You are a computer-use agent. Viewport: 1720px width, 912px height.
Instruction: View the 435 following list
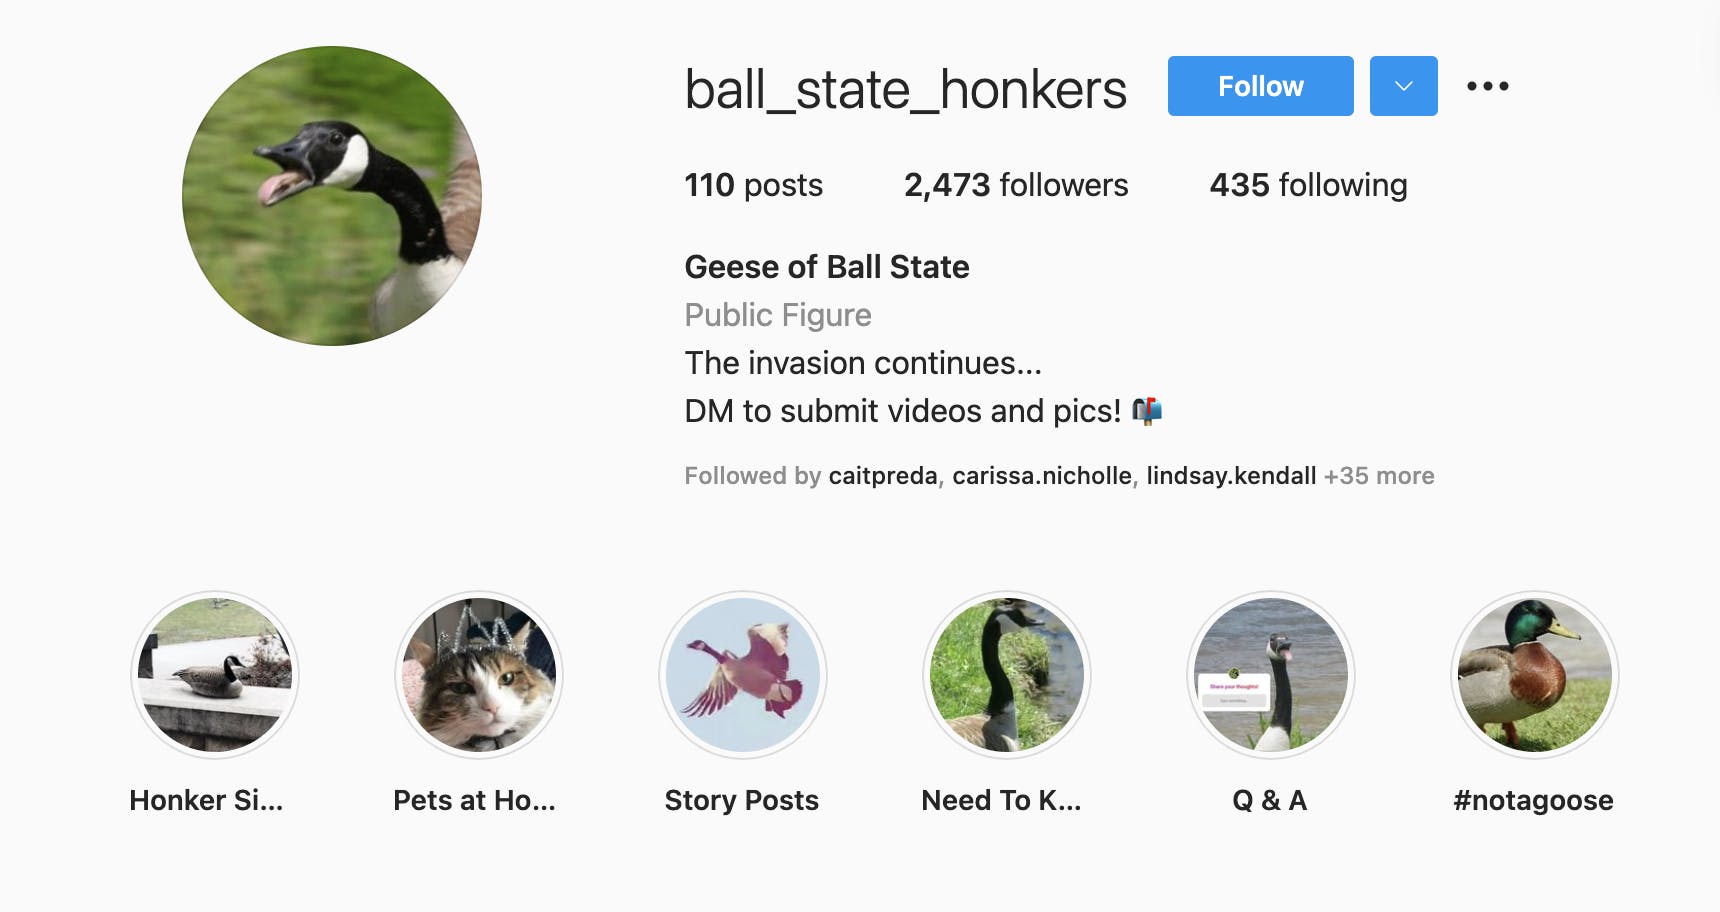point(1308,185)
